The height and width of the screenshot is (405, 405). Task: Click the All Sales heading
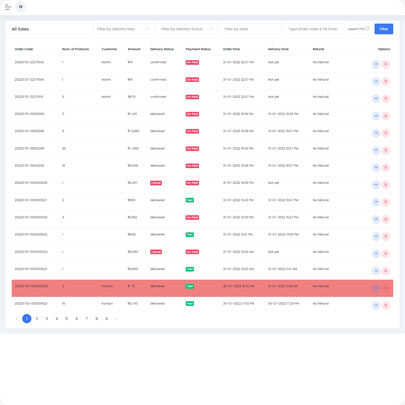tap(20, 29)
